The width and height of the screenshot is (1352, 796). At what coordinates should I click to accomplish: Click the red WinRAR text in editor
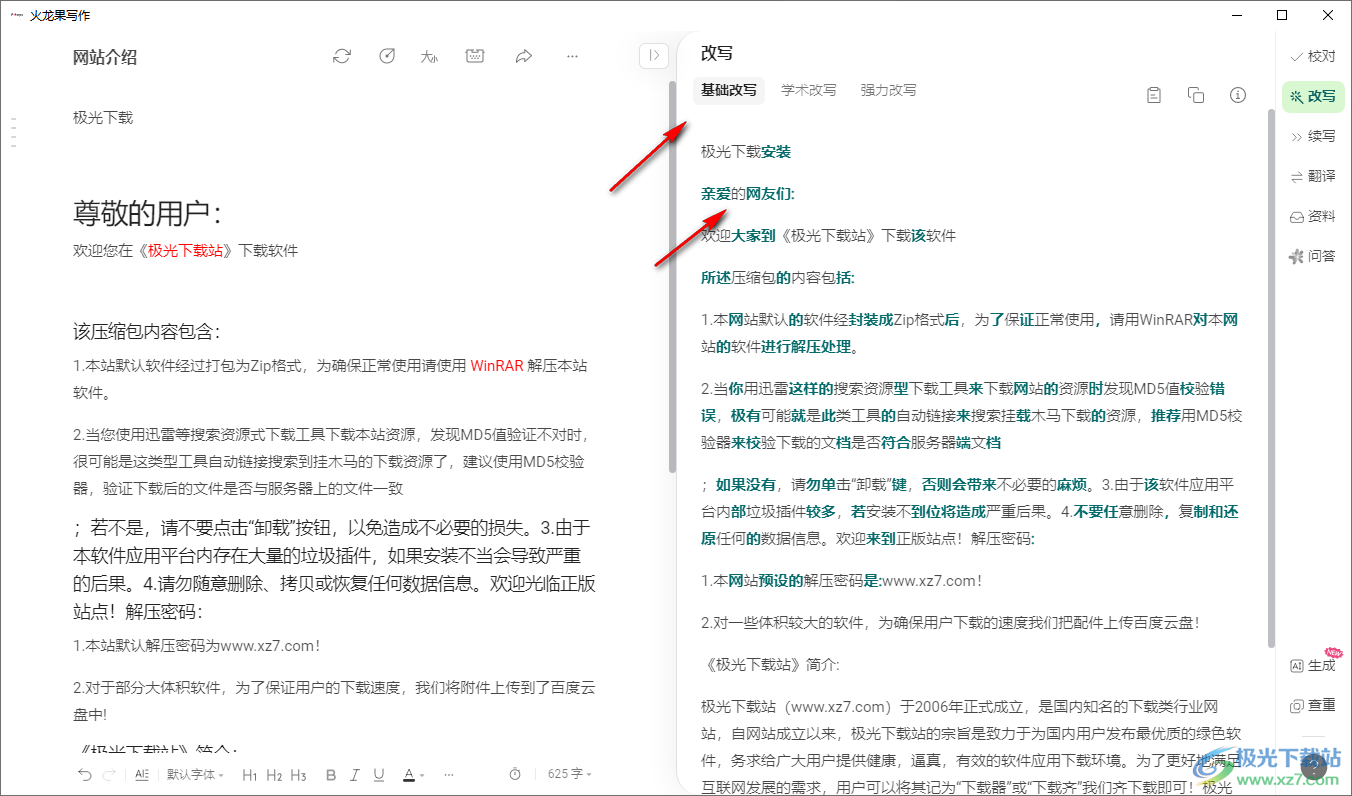(x=497, y=366)
